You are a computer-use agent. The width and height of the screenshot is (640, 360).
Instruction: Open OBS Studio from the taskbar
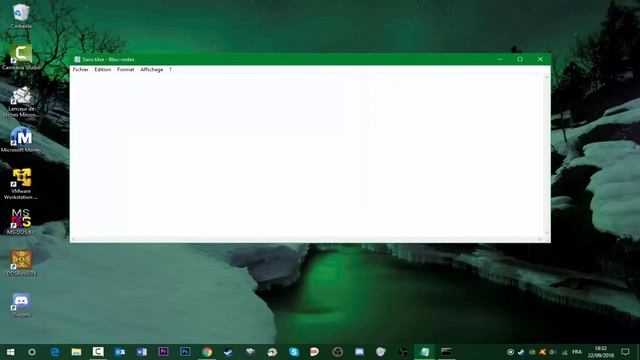338,352
